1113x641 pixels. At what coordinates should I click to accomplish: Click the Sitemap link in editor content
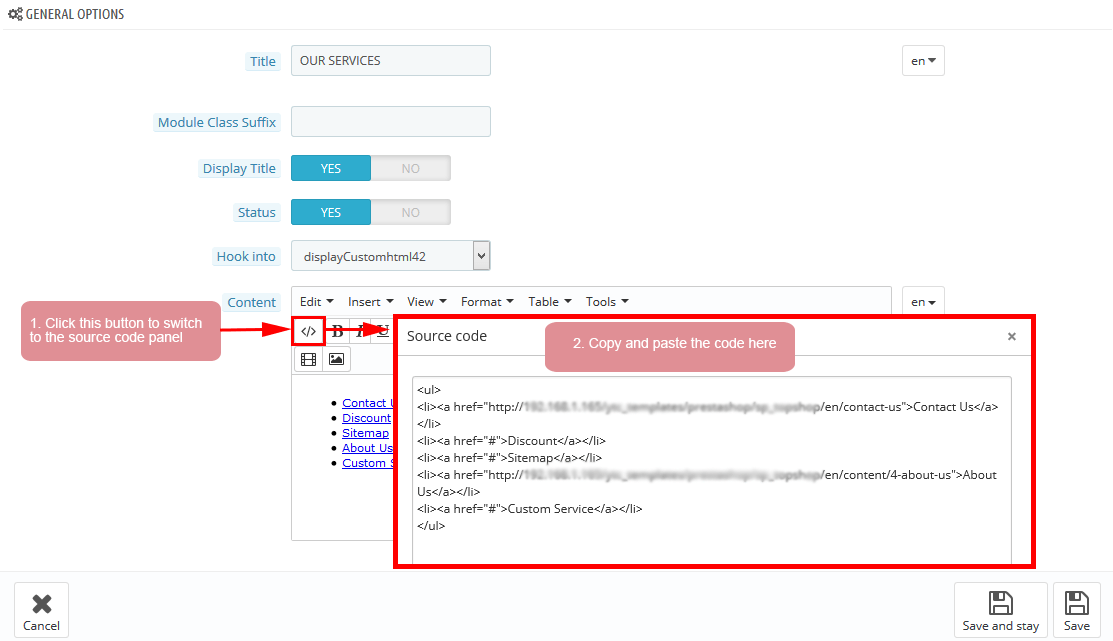pyautogui.click(x=366, y=433)
